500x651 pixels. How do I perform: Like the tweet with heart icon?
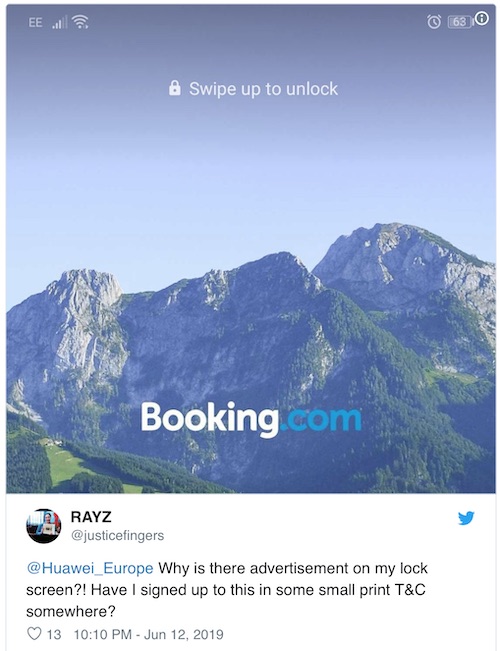[x=34, y=634]
